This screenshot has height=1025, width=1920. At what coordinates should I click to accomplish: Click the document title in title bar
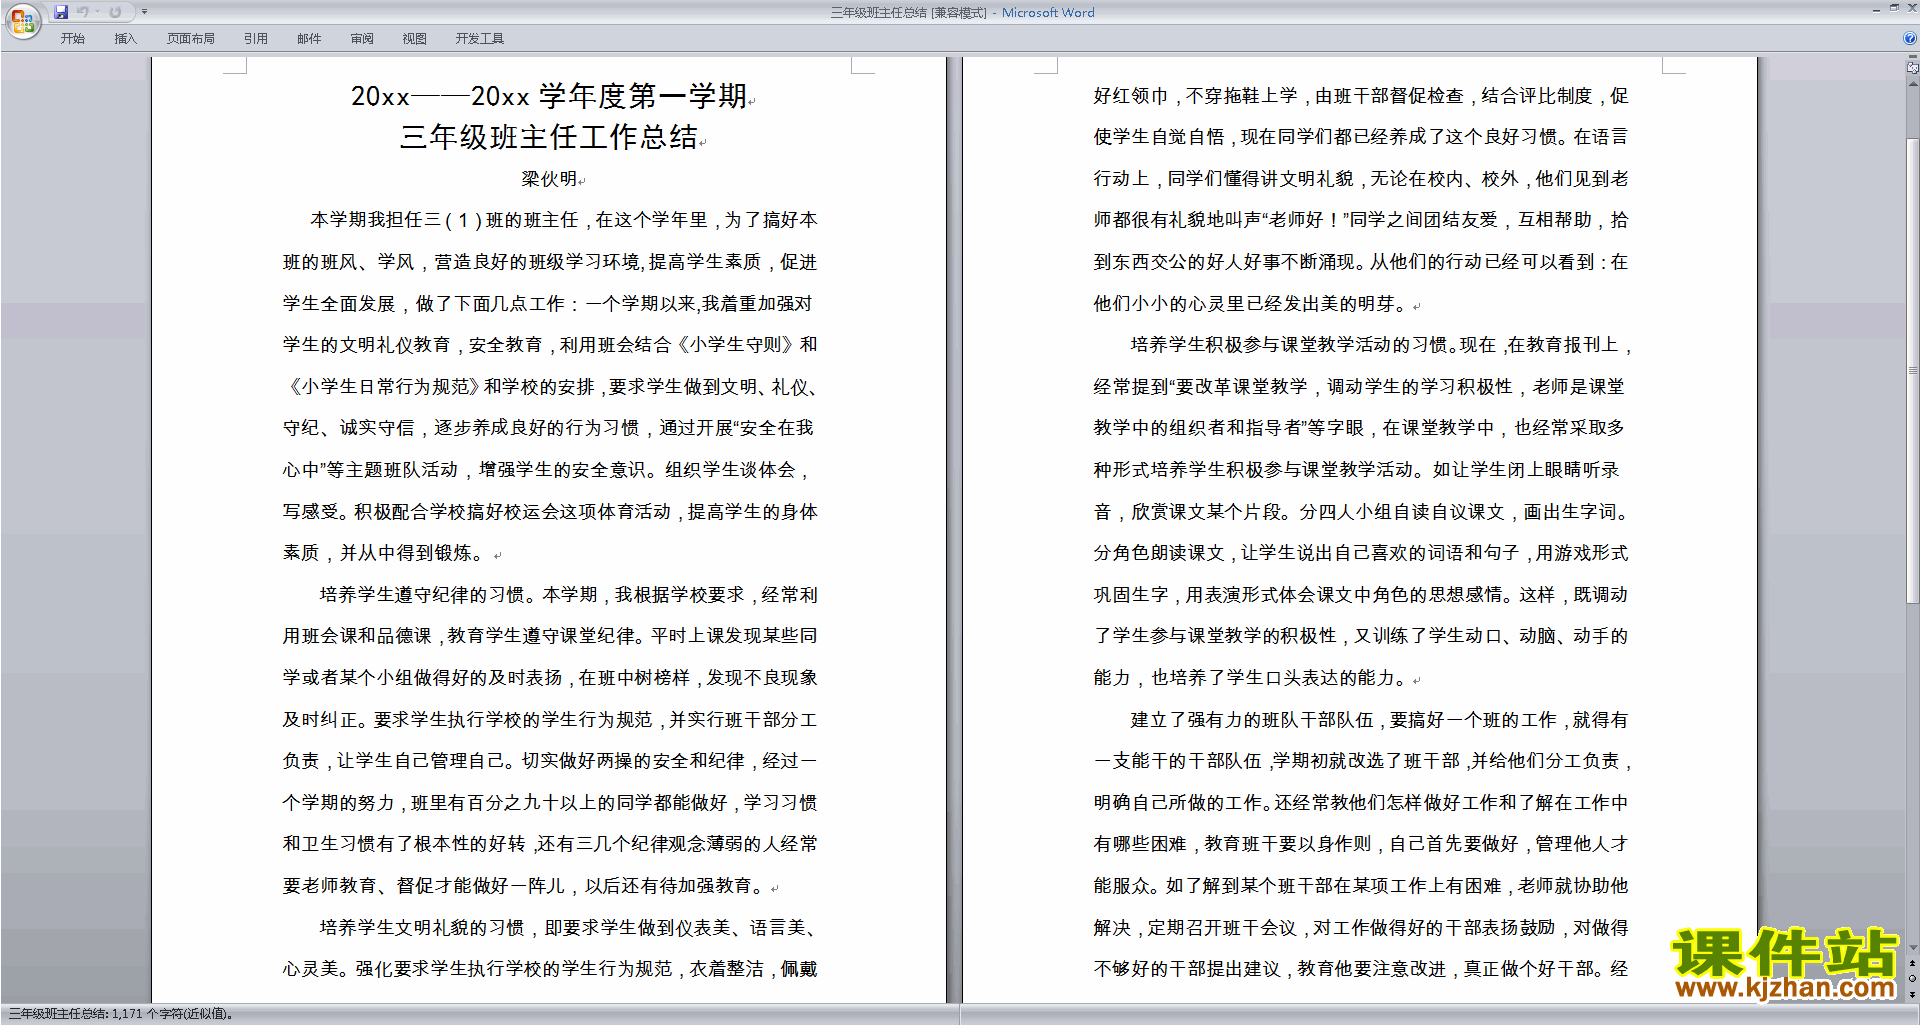point(962,13)
